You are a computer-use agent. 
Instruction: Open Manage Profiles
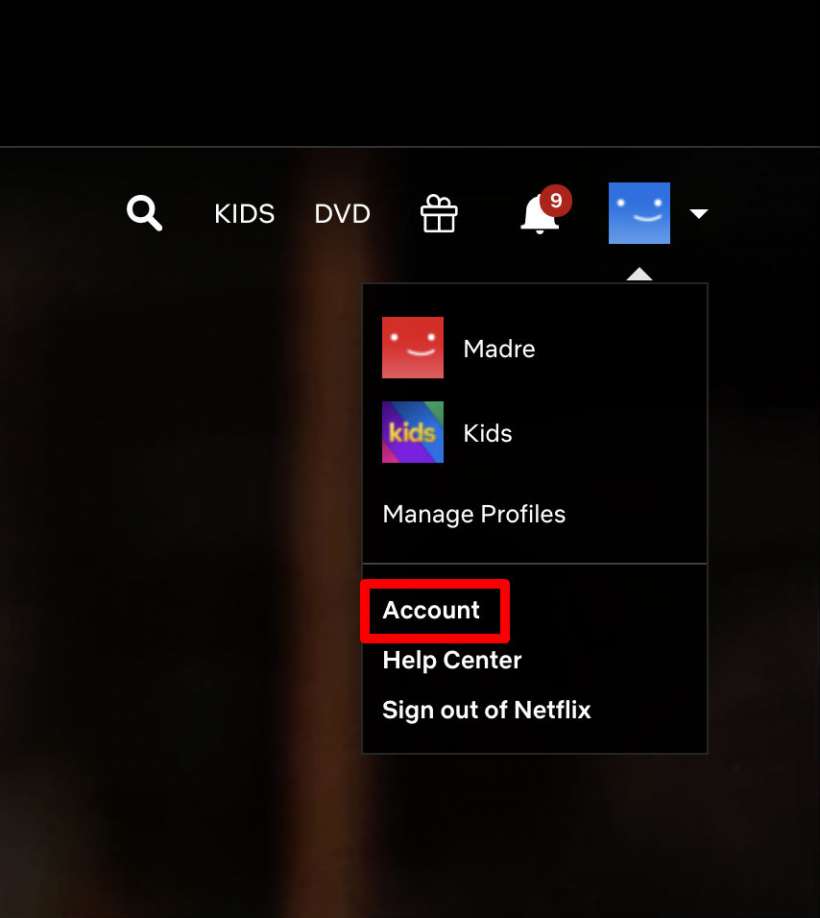click(x=474, y=514)
